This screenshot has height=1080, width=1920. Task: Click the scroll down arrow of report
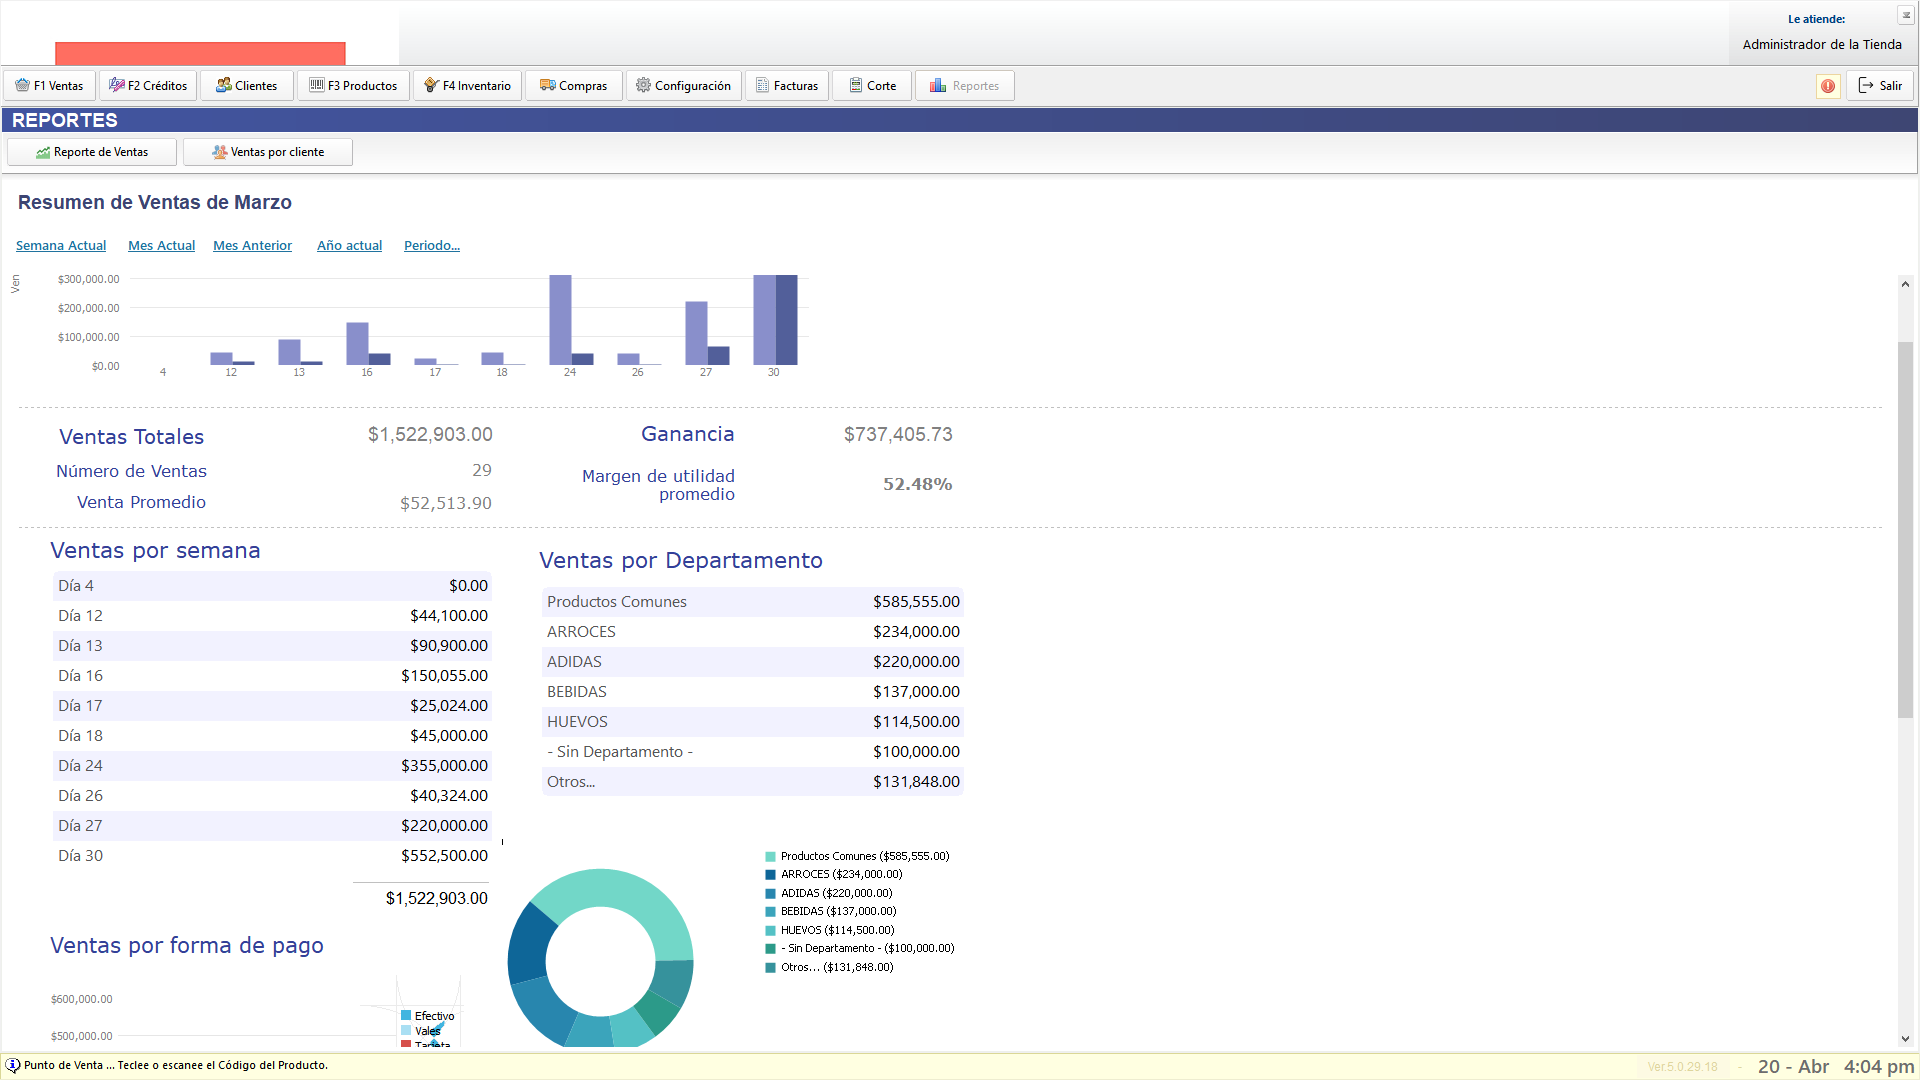1905,1039
